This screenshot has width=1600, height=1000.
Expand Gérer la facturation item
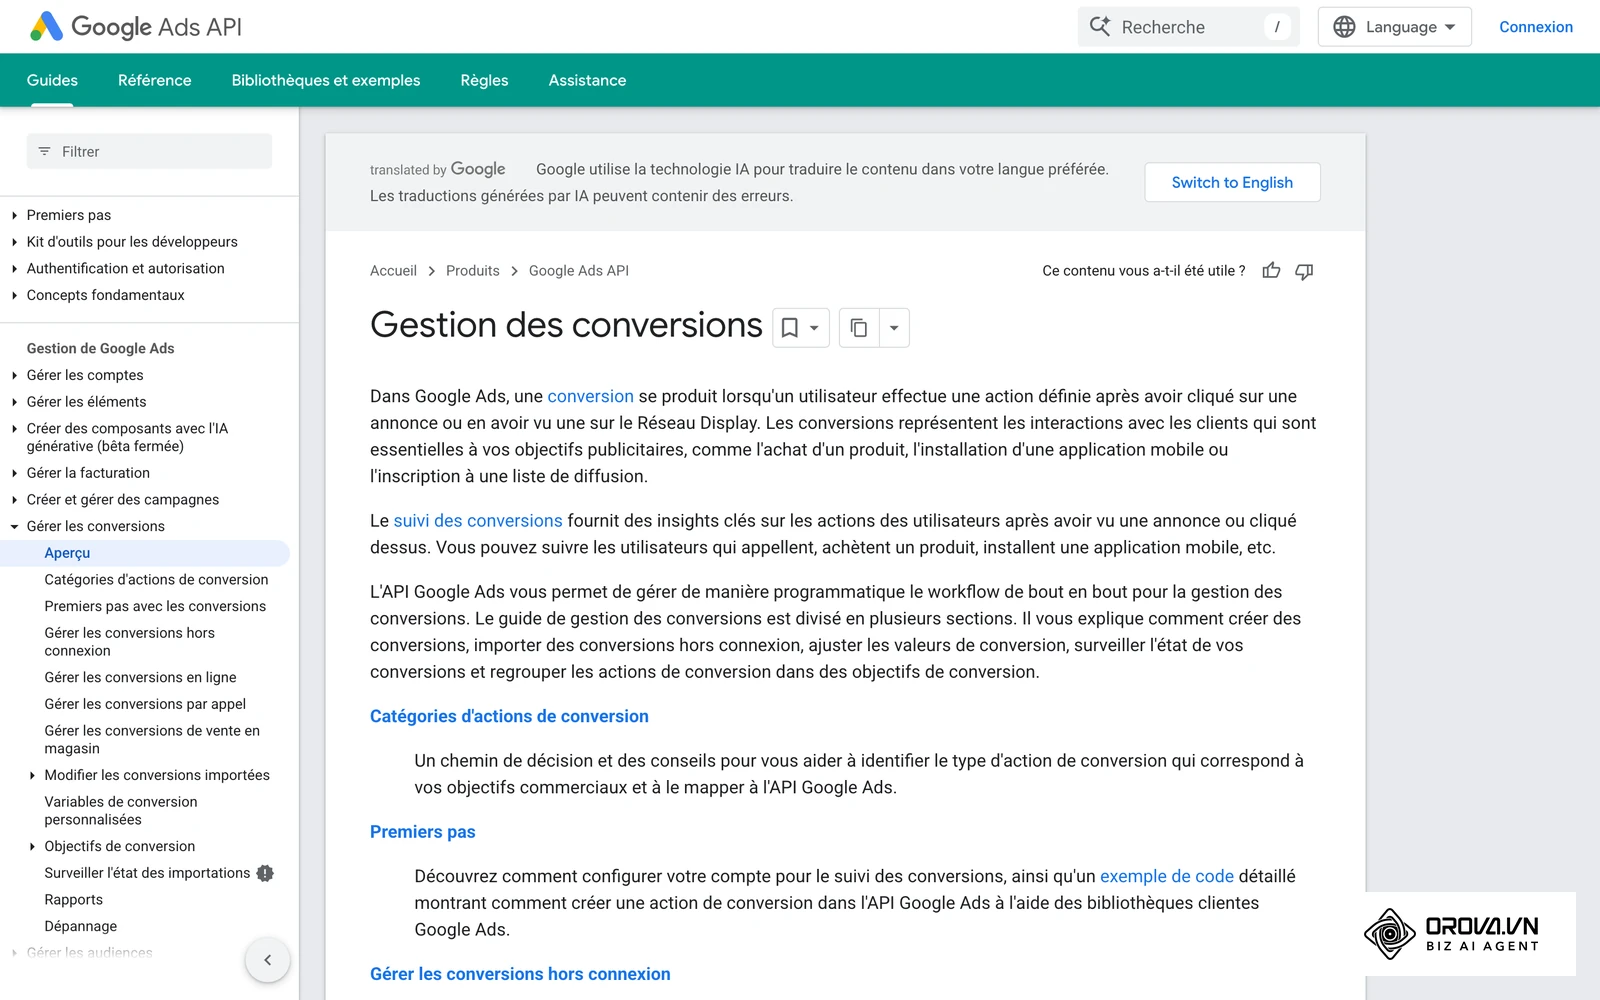point(14,473)
